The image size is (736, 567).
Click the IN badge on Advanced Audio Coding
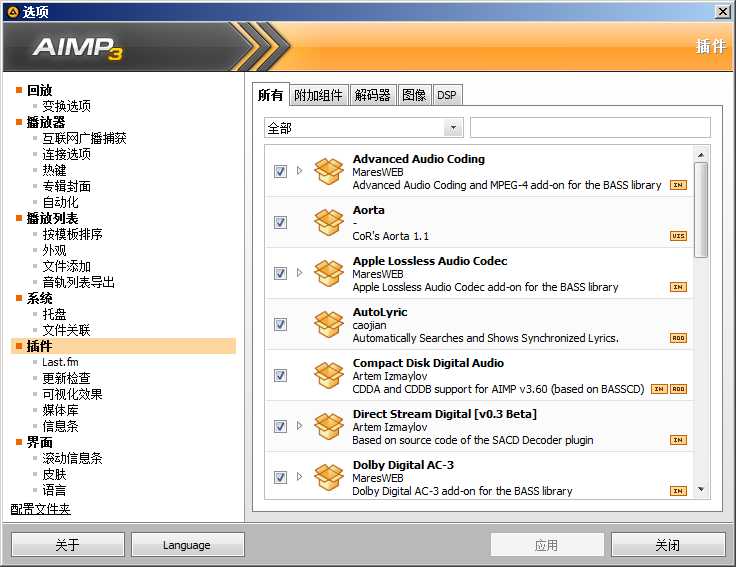click(x=678, y=185)
